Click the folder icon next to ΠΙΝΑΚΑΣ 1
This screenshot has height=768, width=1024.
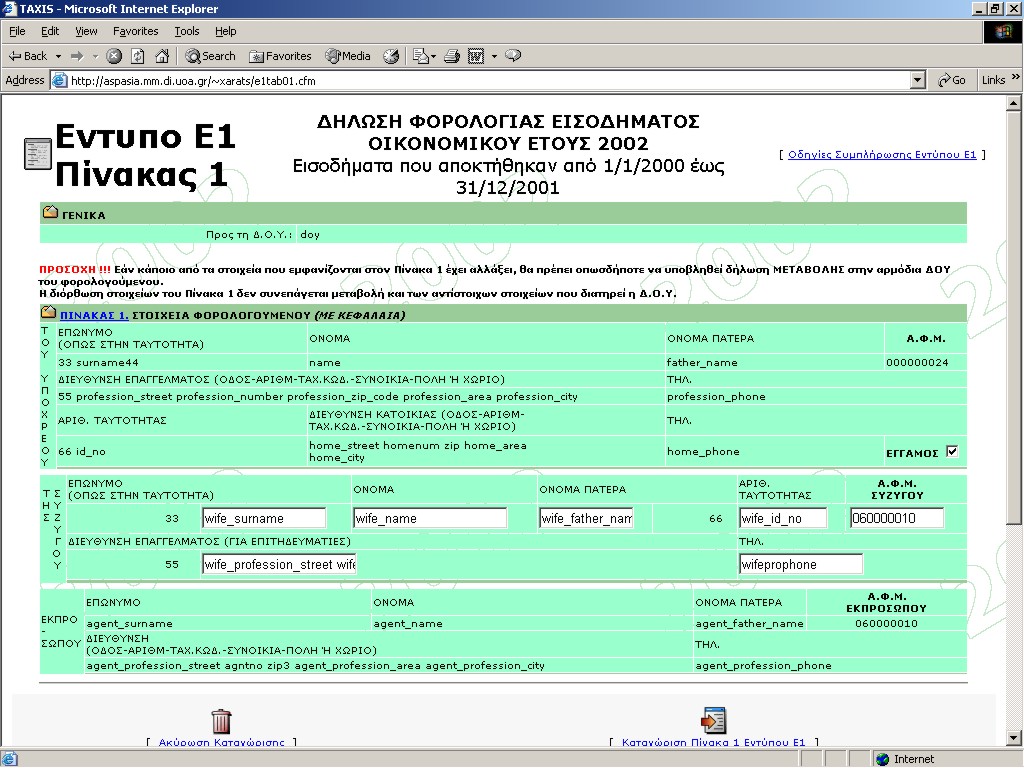point(49,312)
